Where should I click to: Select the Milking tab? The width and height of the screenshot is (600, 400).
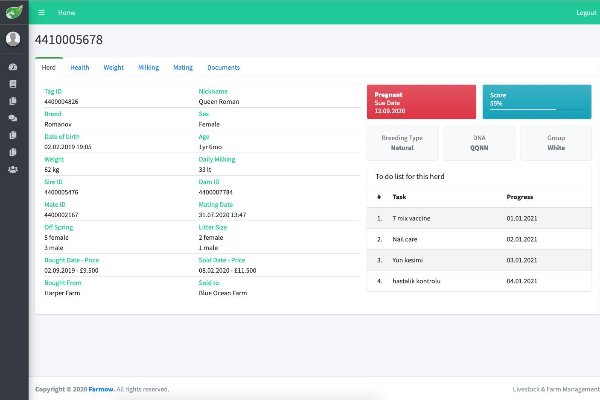click(148, 68)
